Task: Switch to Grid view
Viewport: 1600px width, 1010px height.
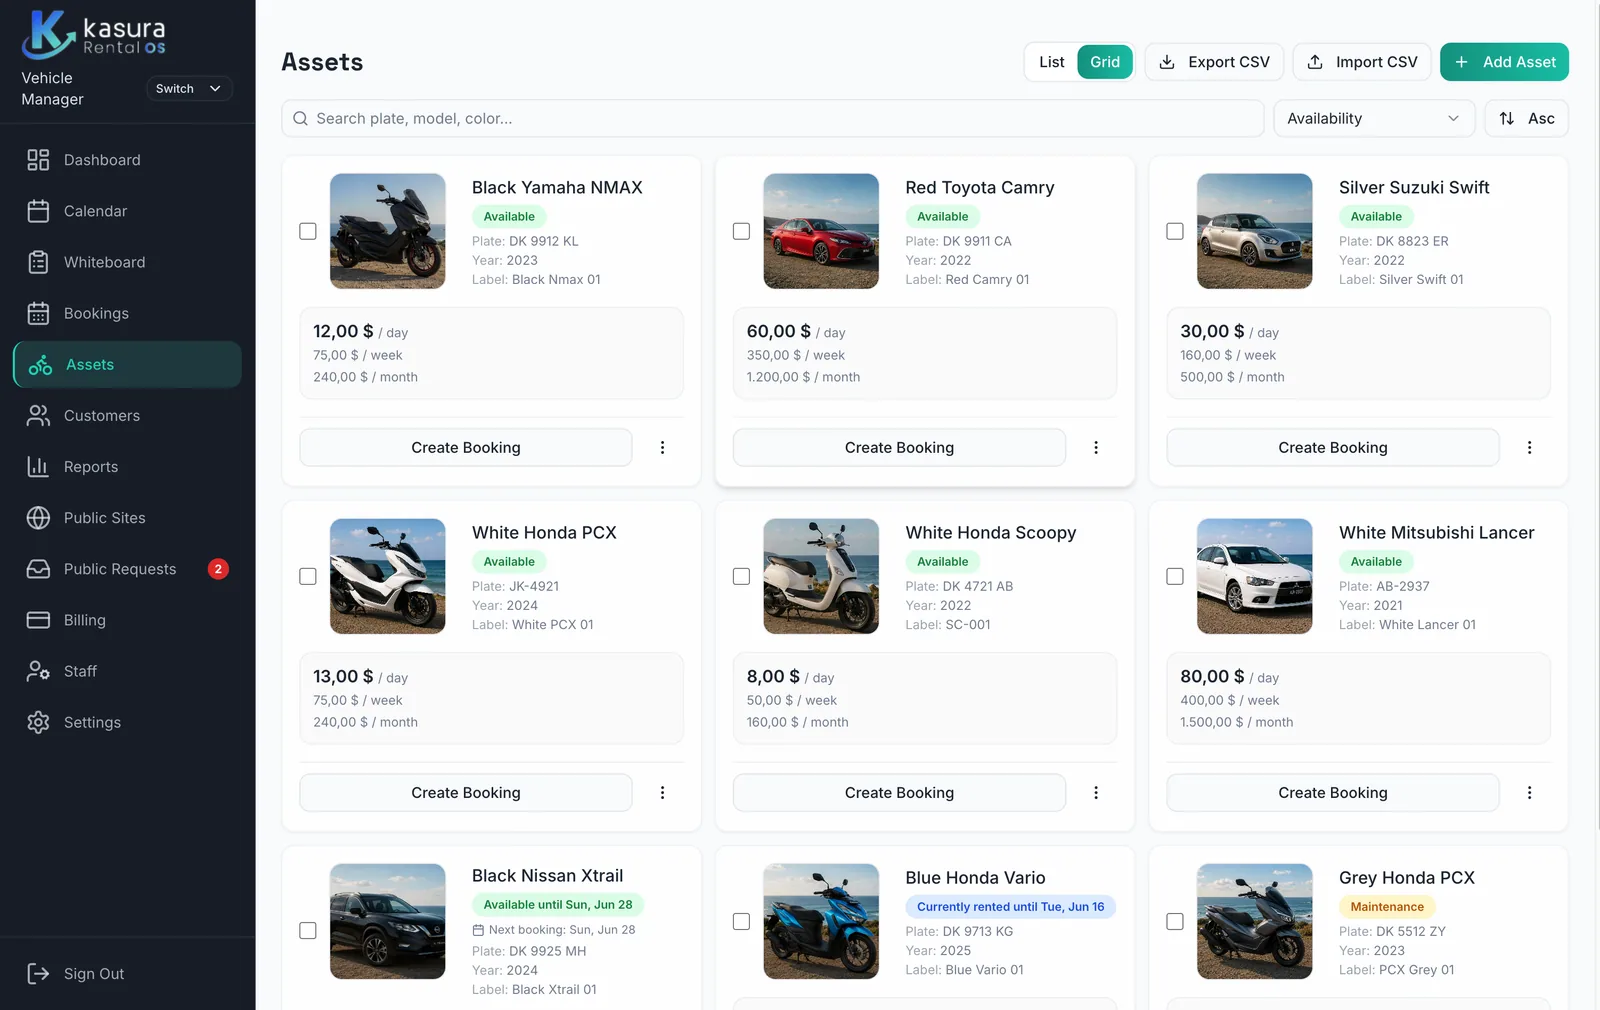Action: point(1105,62)
